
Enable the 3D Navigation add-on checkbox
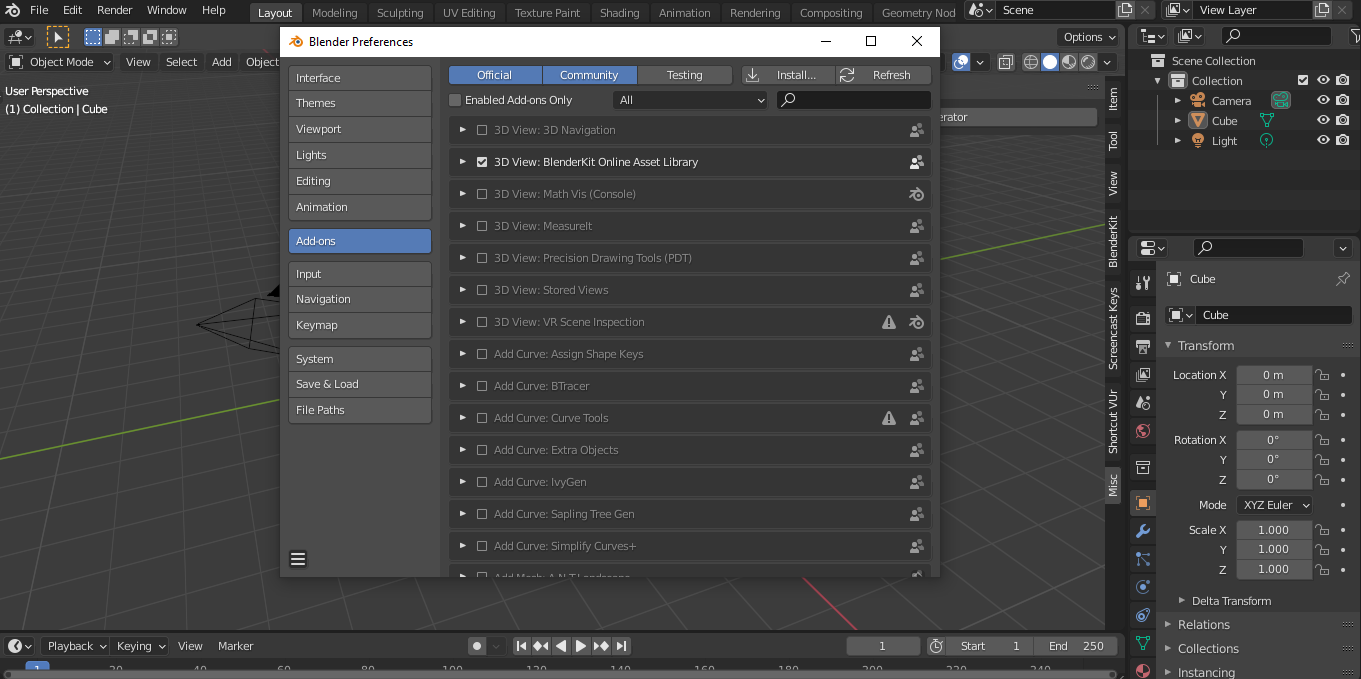click(482, 130)
